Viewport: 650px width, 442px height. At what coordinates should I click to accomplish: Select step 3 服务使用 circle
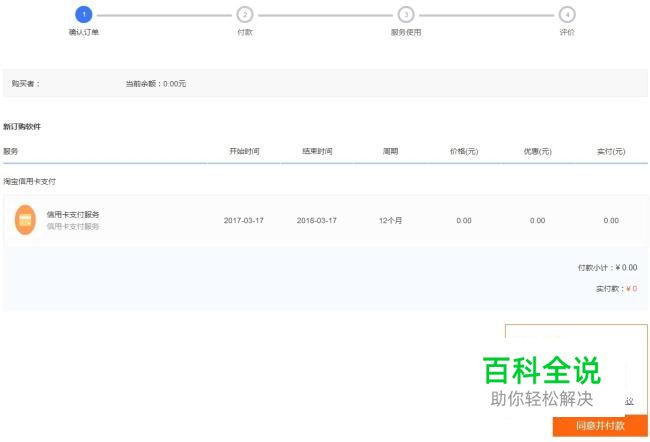pos(406,15)
